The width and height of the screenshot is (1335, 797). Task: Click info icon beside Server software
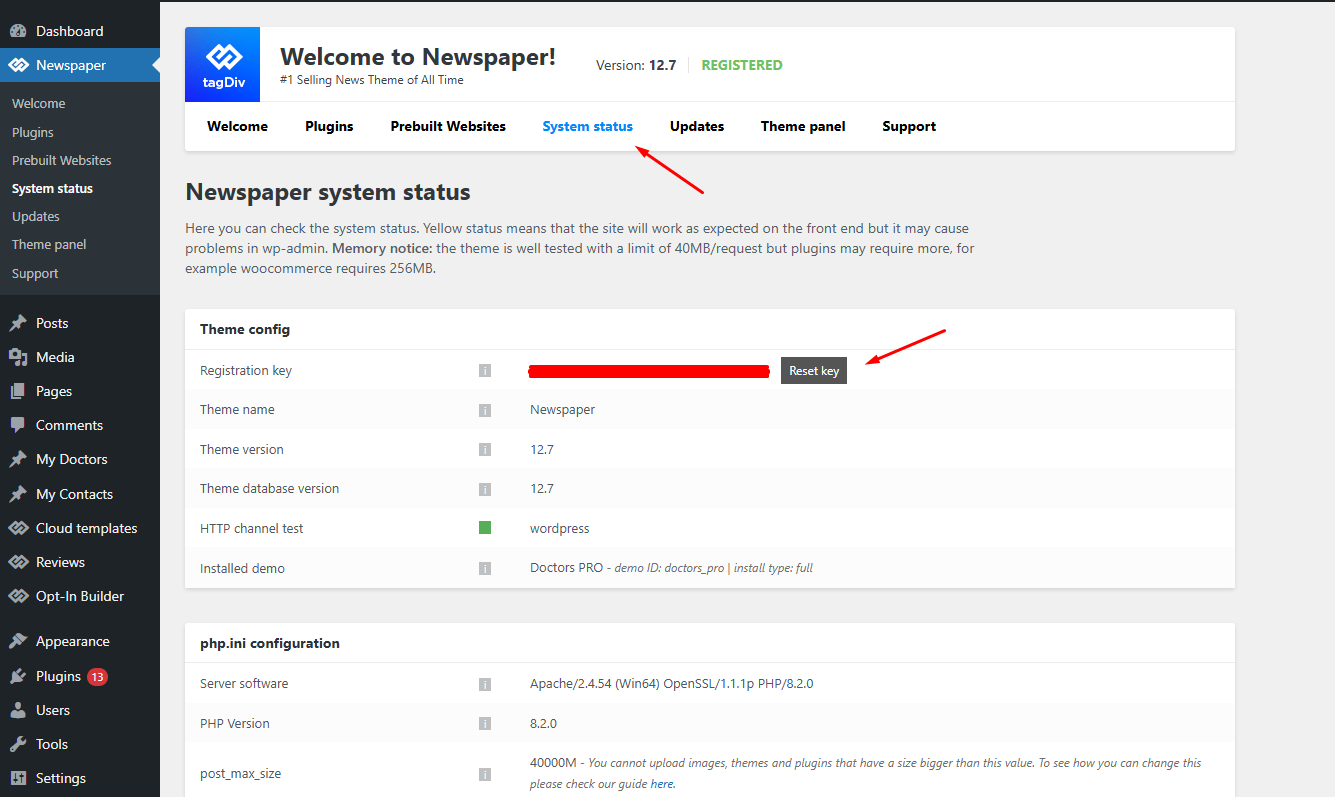pos(485,684)
